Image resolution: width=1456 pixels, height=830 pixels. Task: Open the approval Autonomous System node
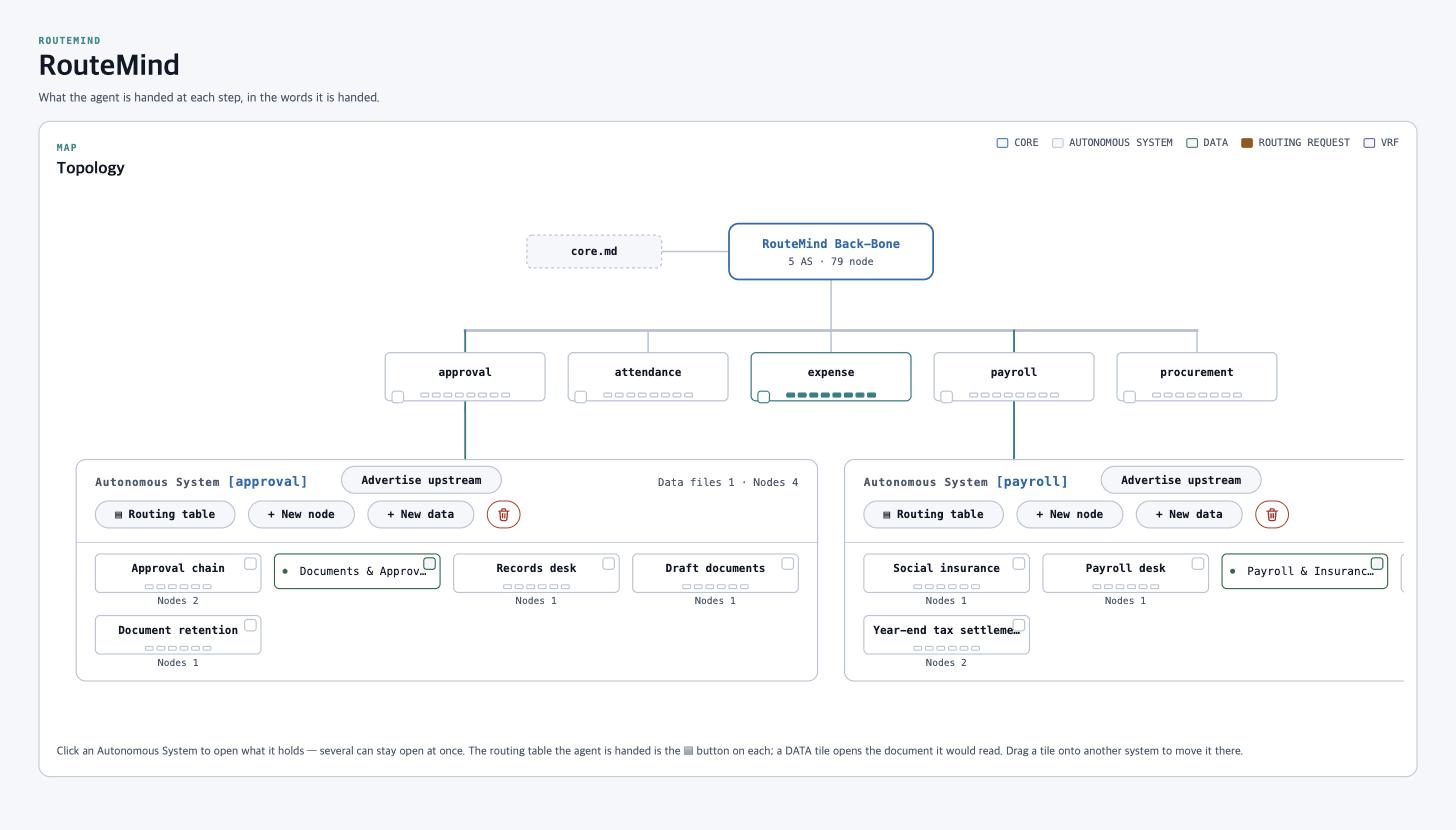(x=465, y=377)
